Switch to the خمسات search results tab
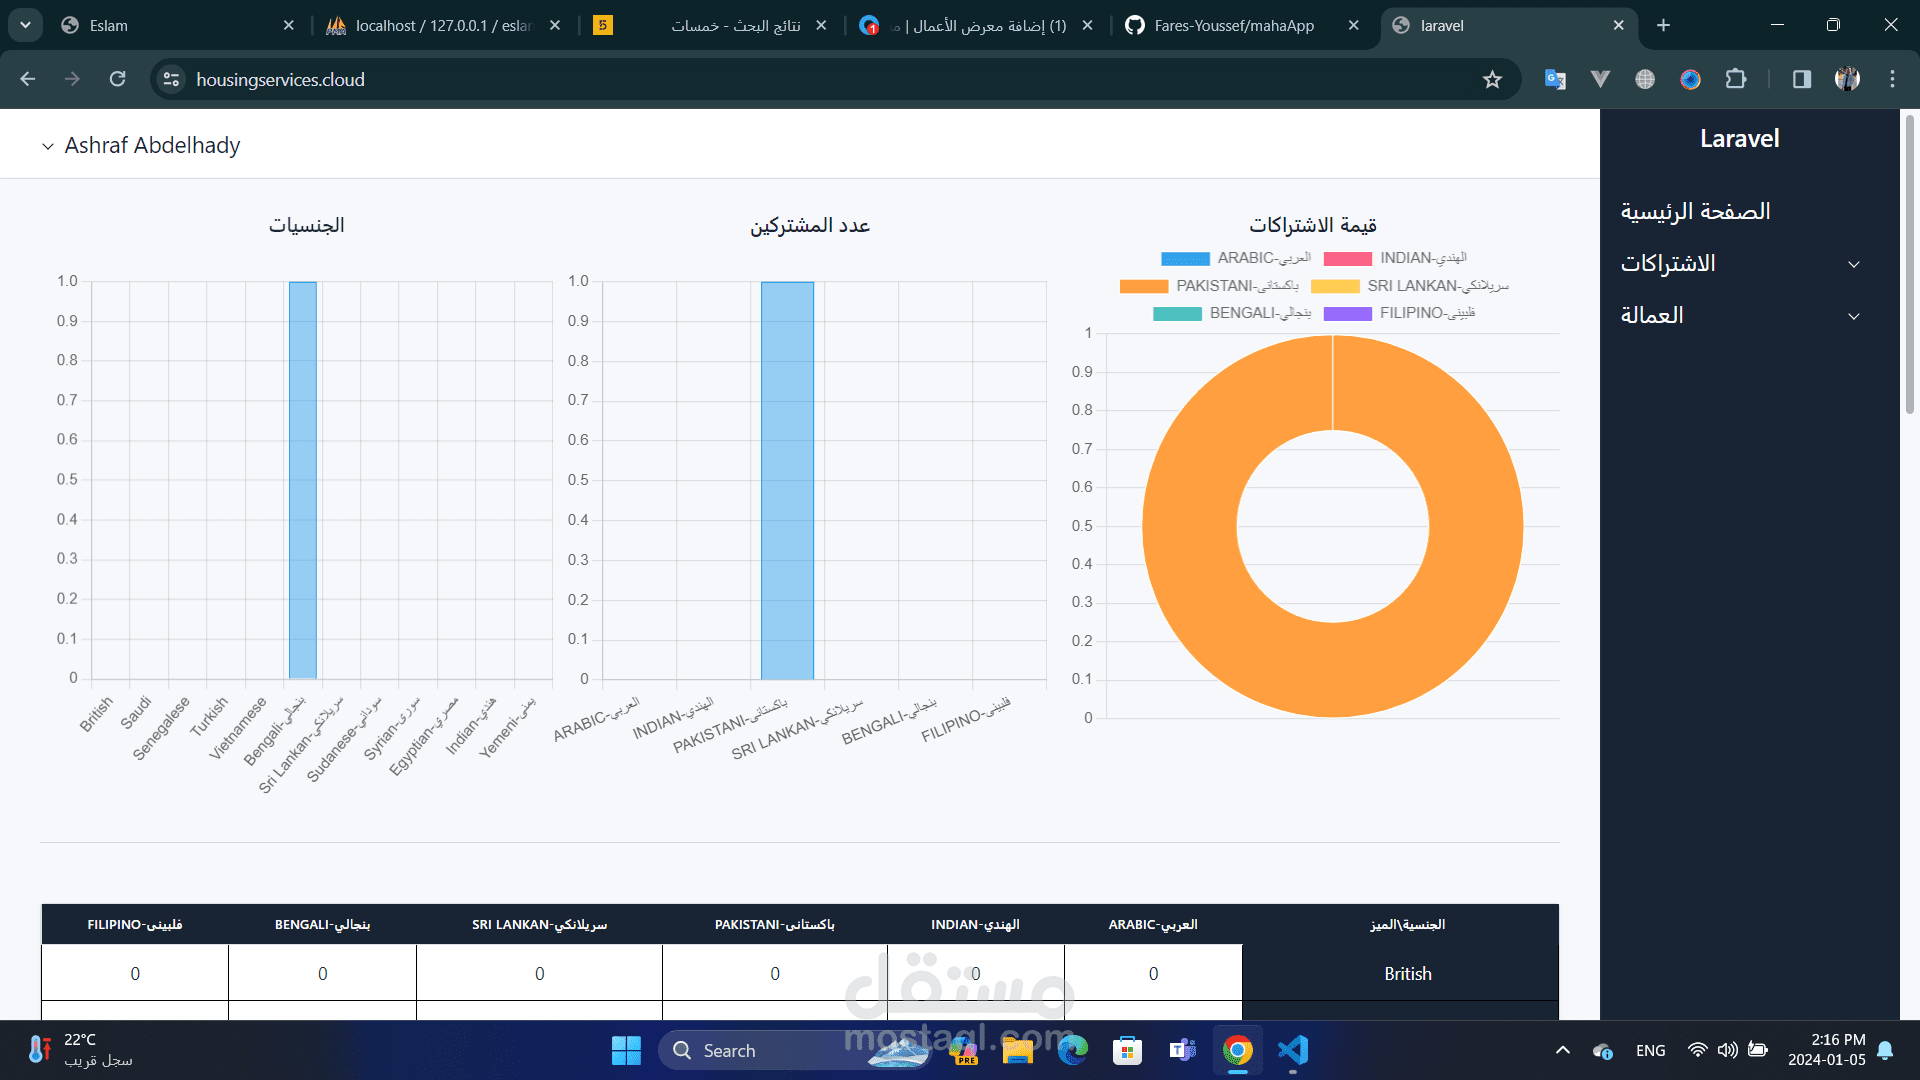This screenshot has width=1920, height=1080. [710, 25]
